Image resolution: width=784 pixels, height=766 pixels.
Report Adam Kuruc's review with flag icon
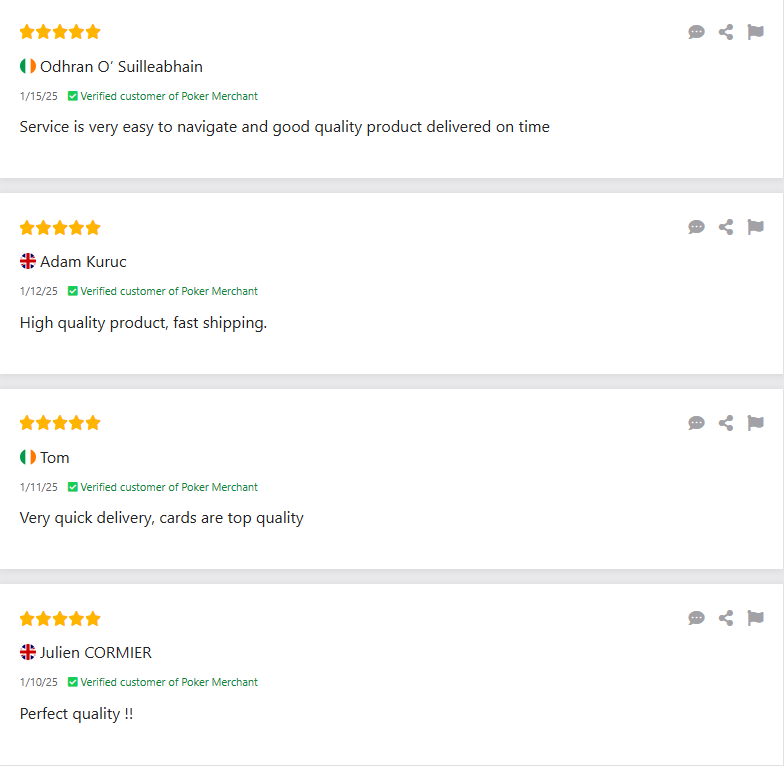tap(756, 227)
